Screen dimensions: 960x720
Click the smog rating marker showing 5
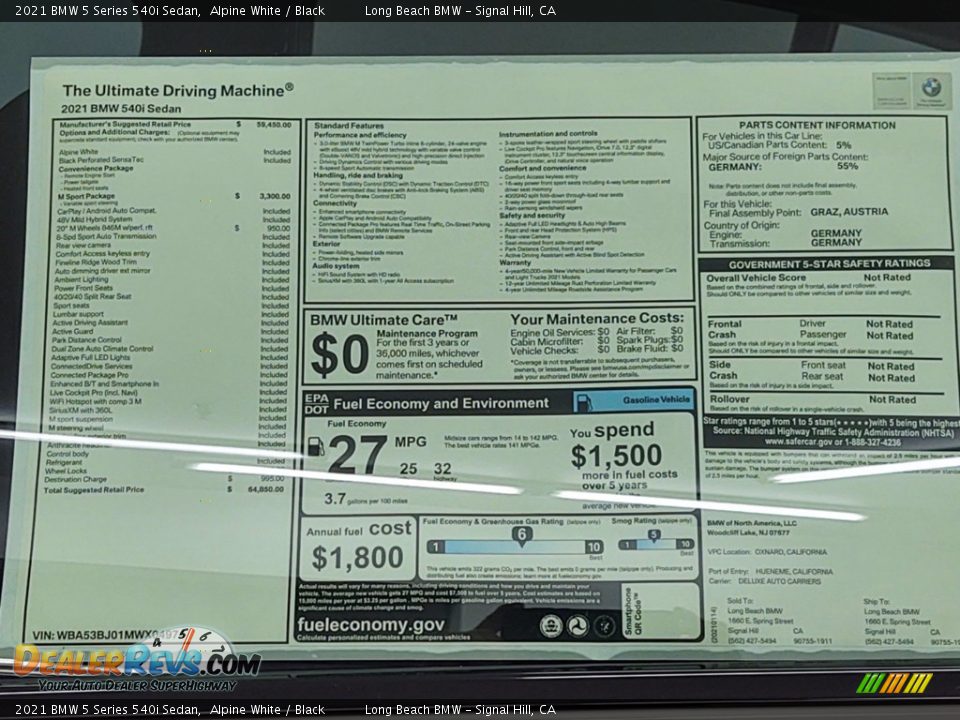pyautogui.click(x=654, y=535)
